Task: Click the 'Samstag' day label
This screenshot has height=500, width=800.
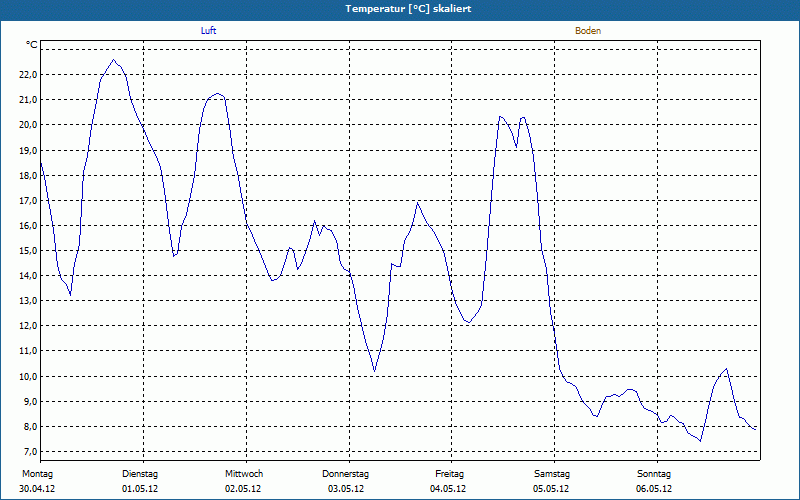Action: pos(552,474)
